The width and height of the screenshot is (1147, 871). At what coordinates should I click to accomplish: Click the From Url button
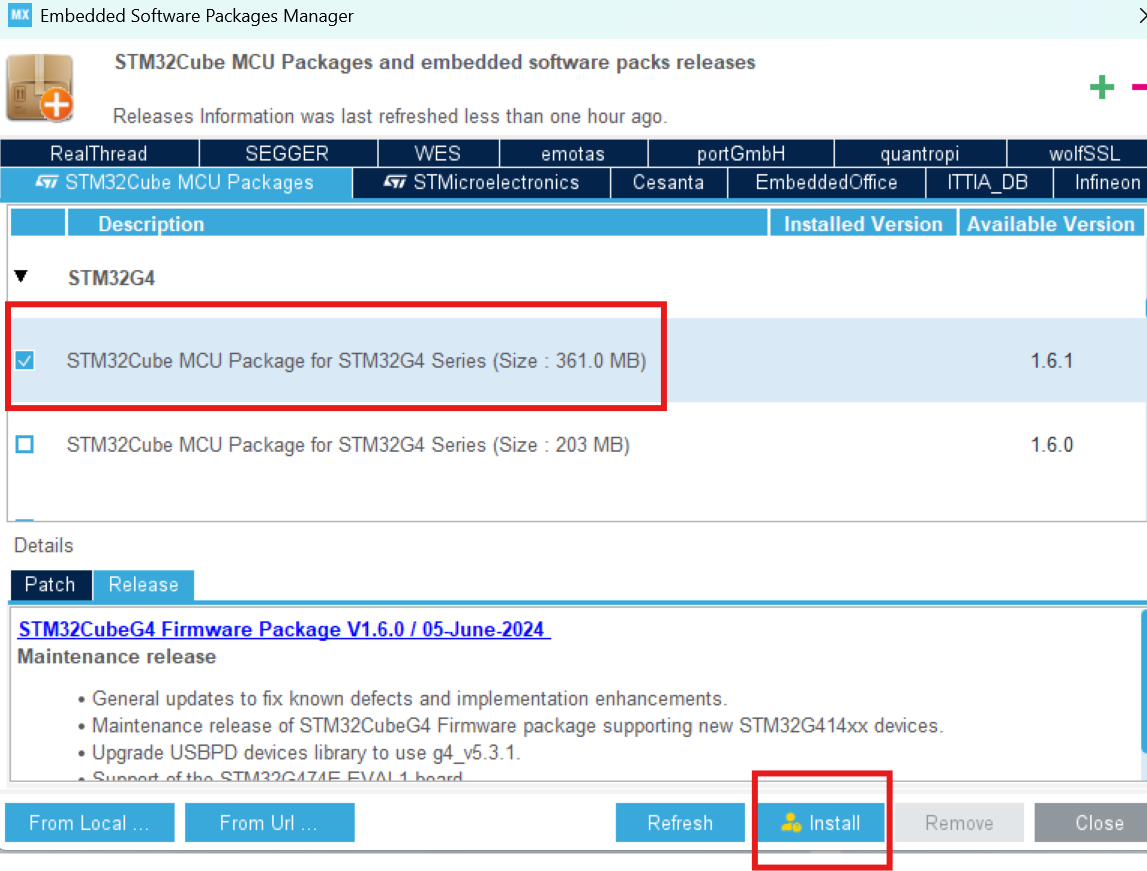pyautogui.click(x=269, y=823)
